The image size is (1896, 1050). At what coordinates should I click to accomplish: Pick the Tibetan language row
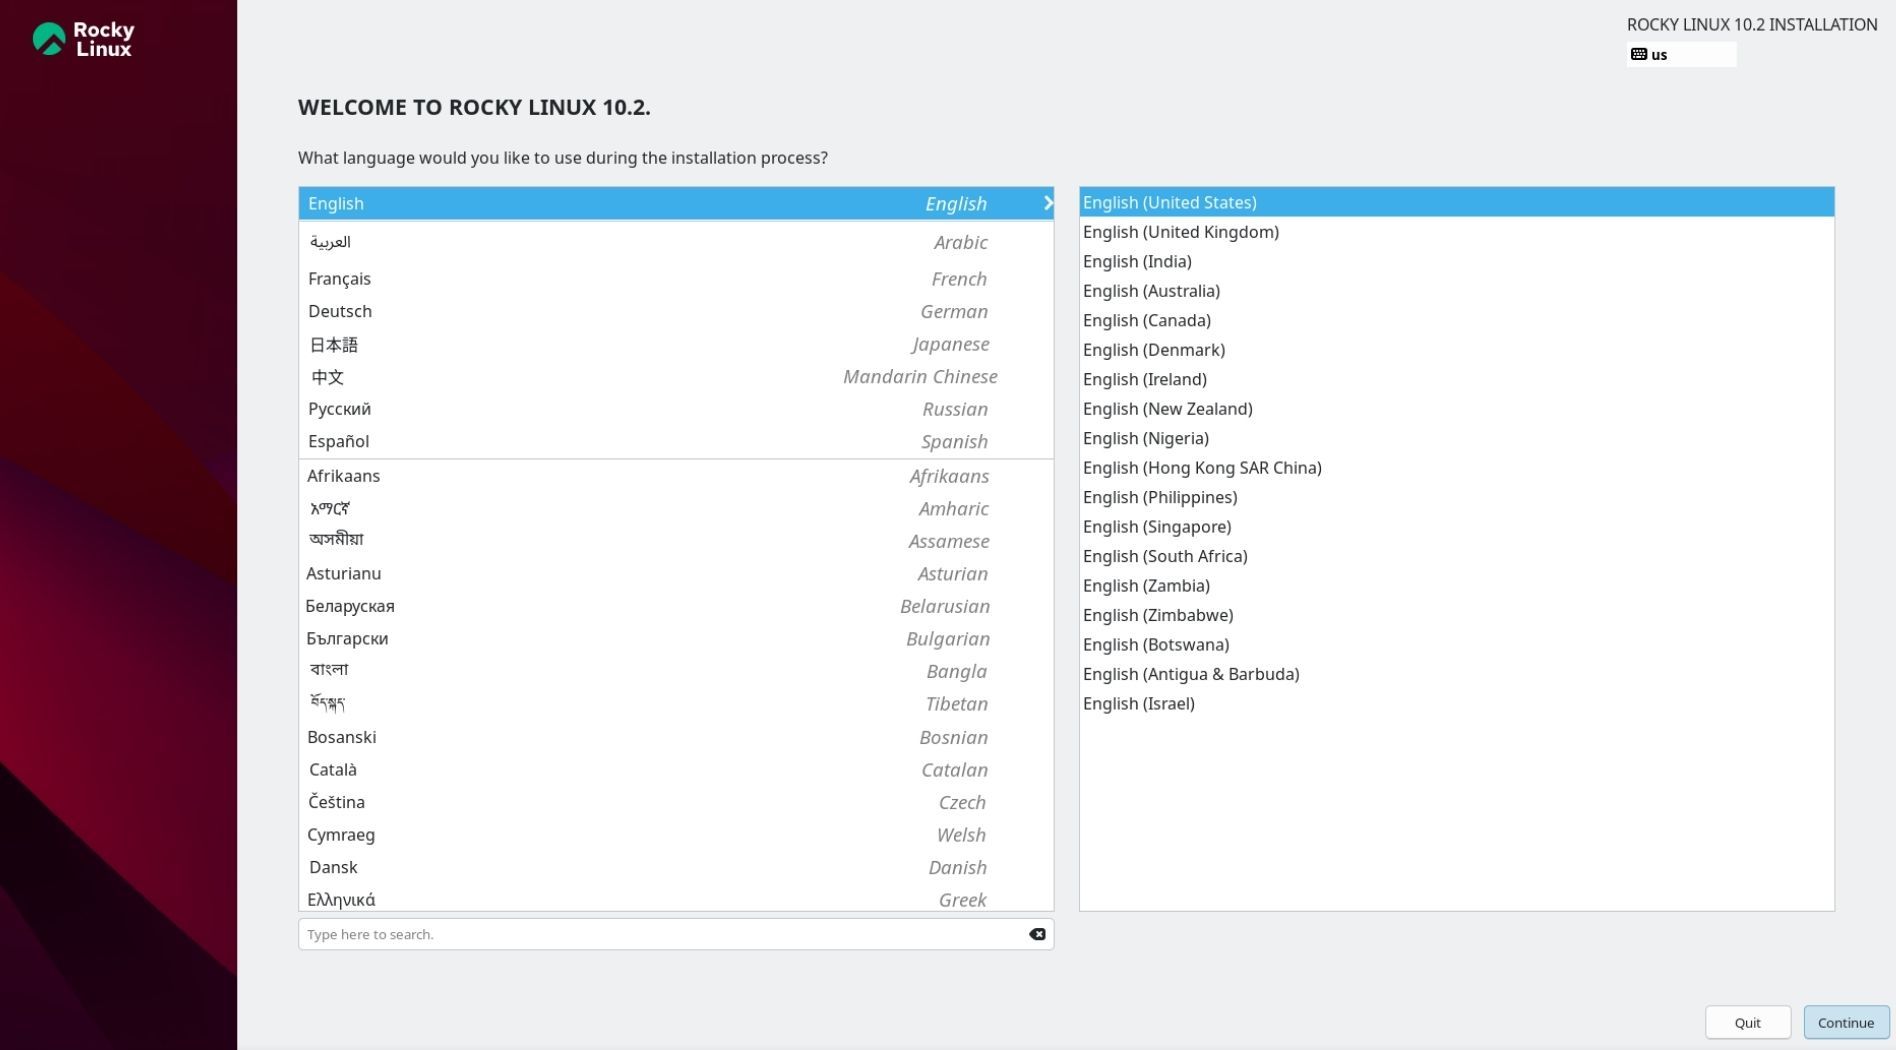676,704
